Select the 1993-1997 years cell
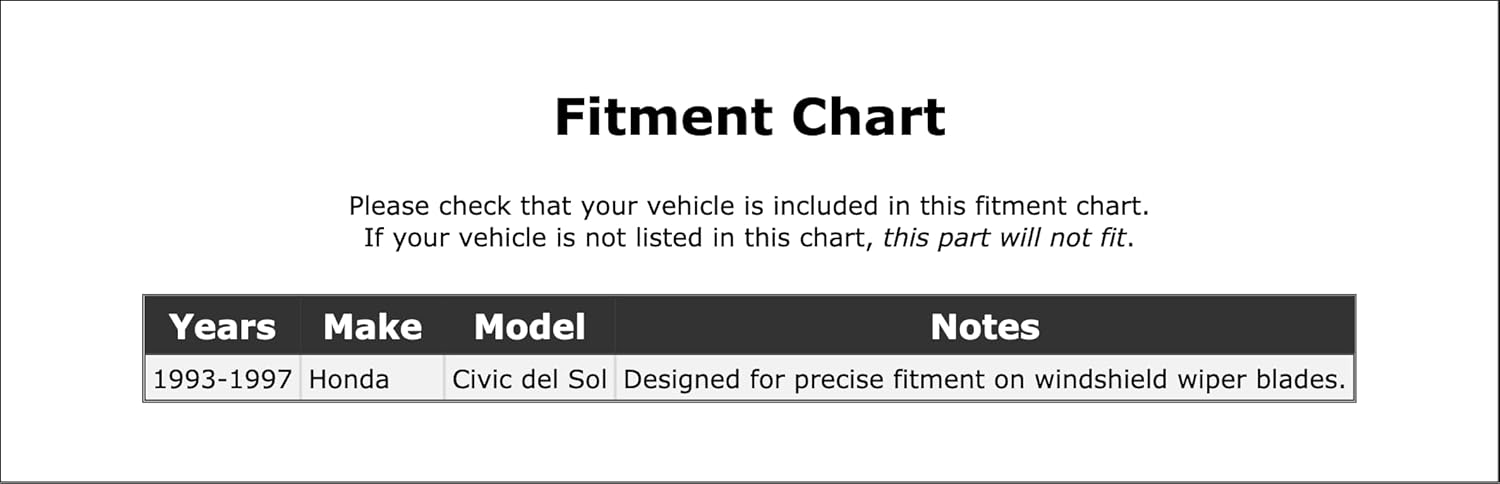The height and width of the screenshot is (484, 1500). [x=222, y=380]
